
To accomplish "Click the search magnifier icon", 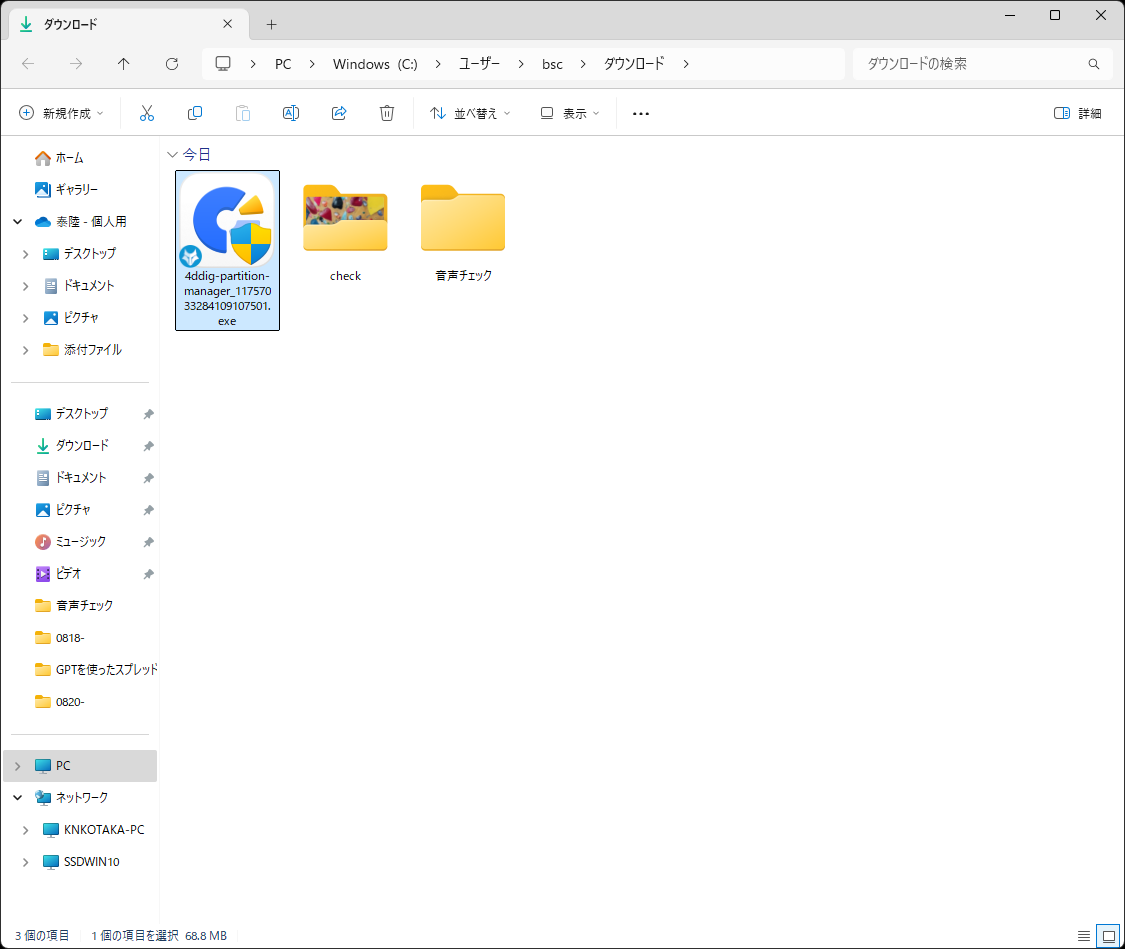I will tap(1093, 64).
